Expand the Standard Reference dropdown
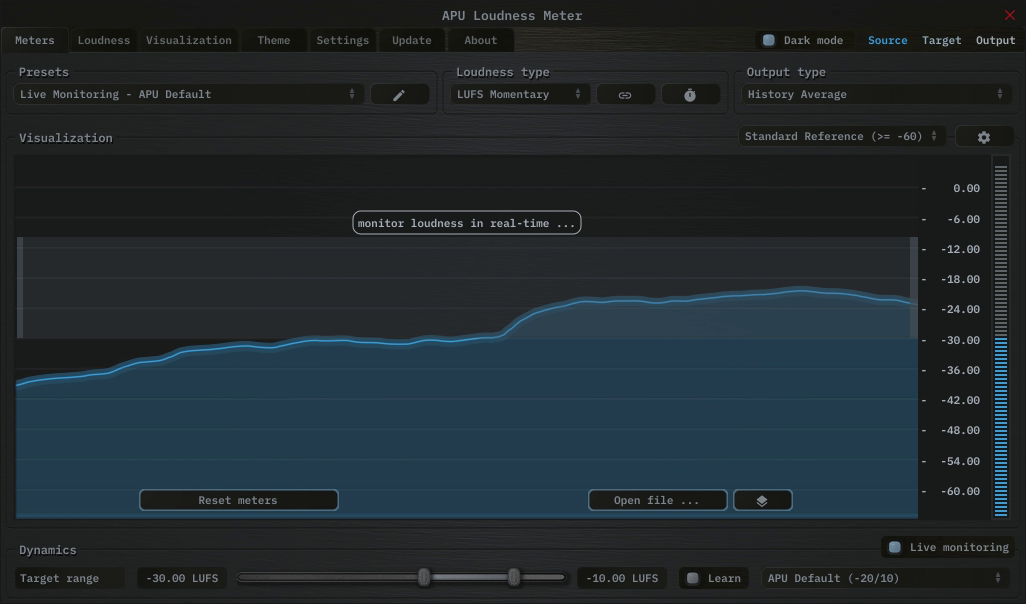Image resolution: width=1026 pixels, height=604 pixels. [841, 137]
